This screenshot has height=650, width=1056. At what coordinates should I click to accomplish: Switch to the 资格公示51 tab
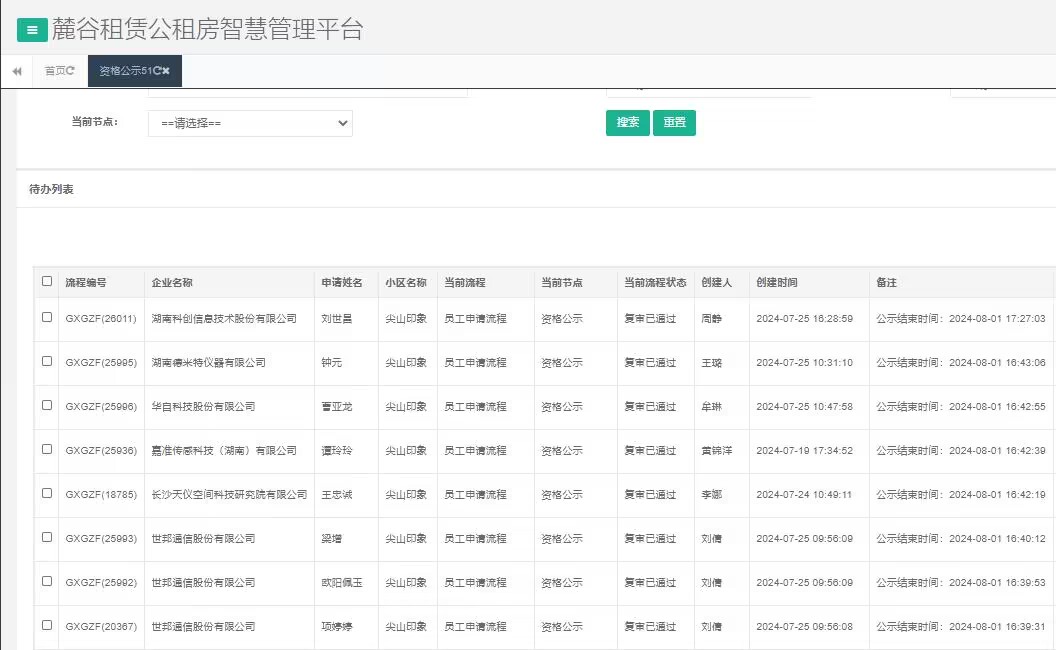(124, 71)
